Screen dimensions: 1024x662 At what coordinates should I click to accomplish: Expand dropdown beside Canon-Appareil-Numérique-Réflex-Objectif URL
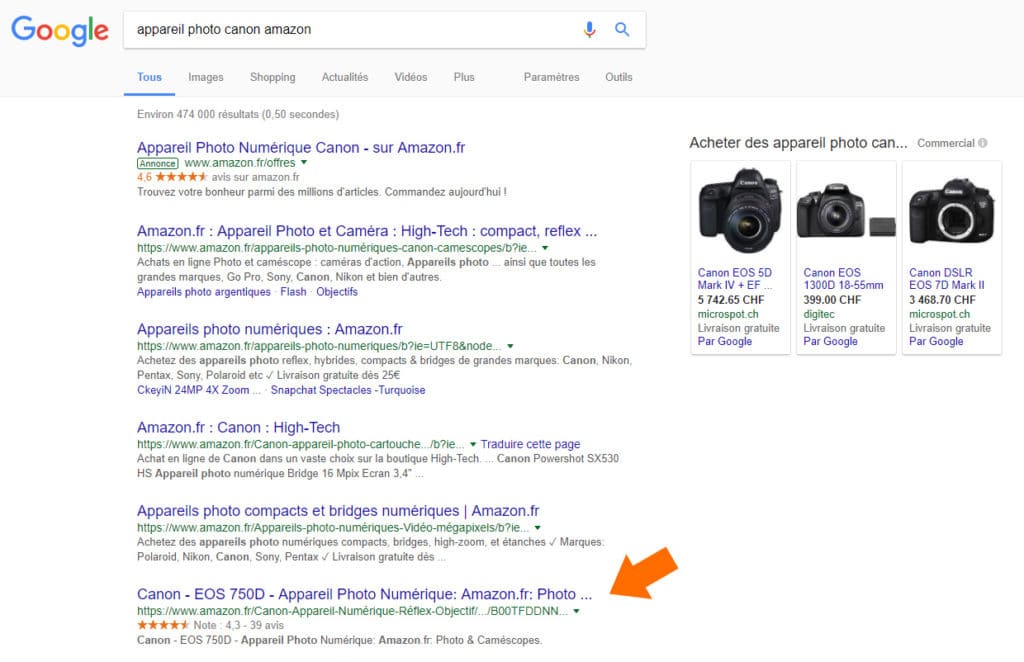click(x=577, y=611)
